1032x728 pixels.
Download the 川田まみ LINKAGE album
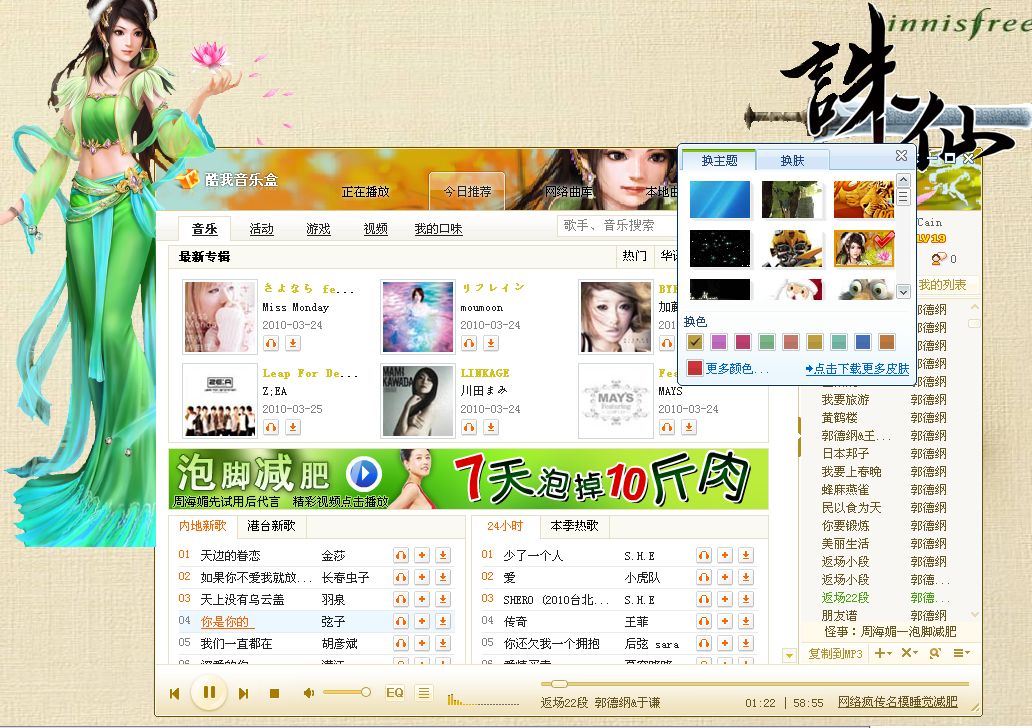491,427
